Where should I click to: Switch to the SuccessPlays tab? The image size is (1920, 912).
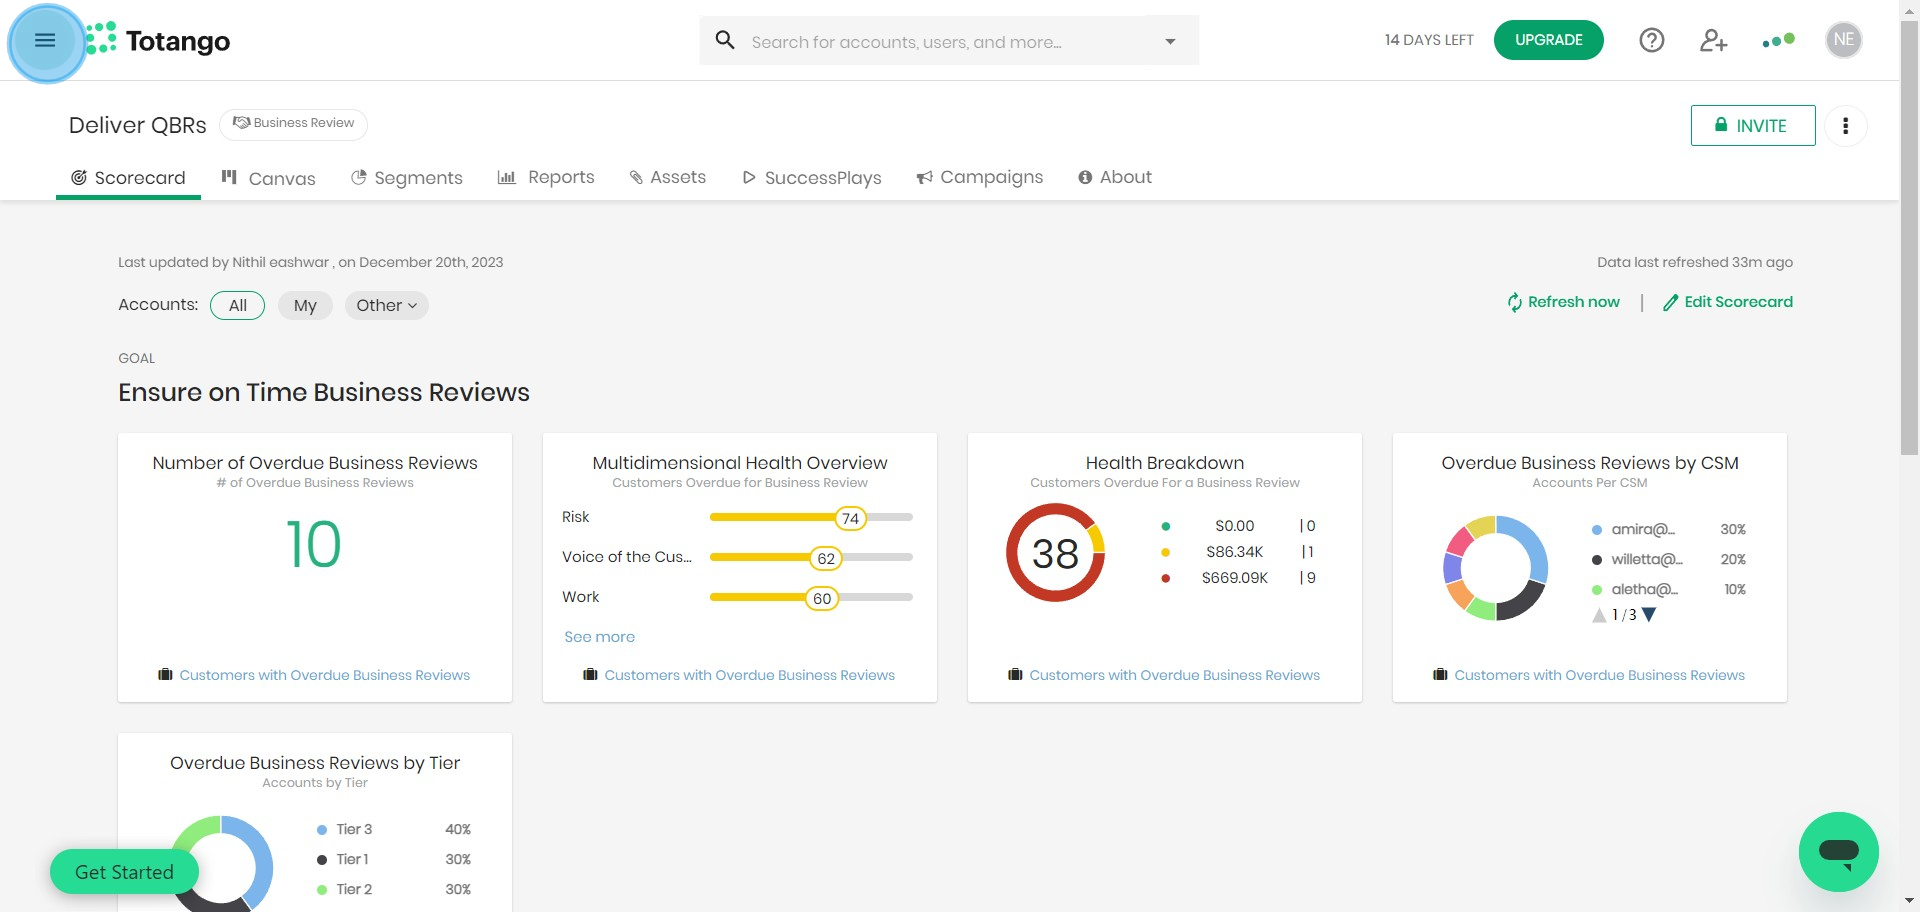812,178
